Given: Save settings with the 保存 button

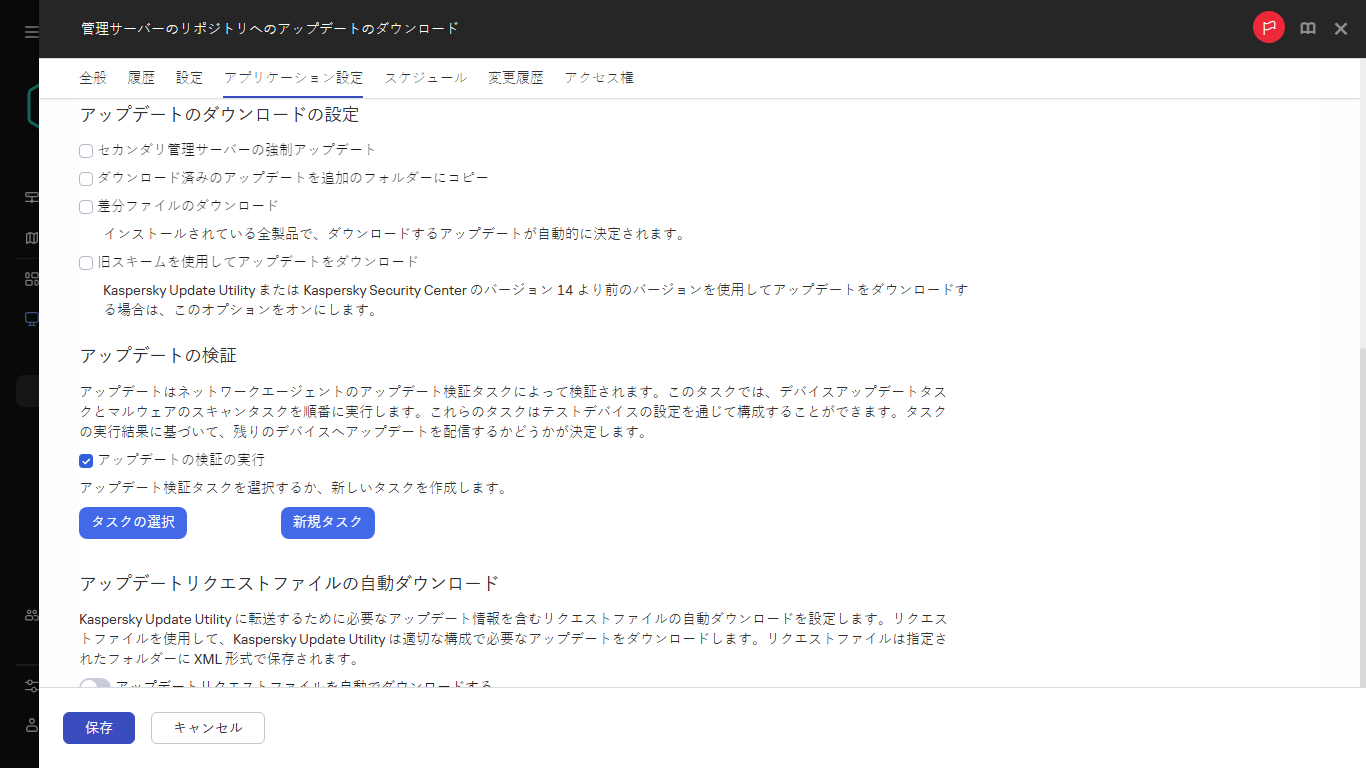Looking at the screenshot, I should (x=98, y=728).
